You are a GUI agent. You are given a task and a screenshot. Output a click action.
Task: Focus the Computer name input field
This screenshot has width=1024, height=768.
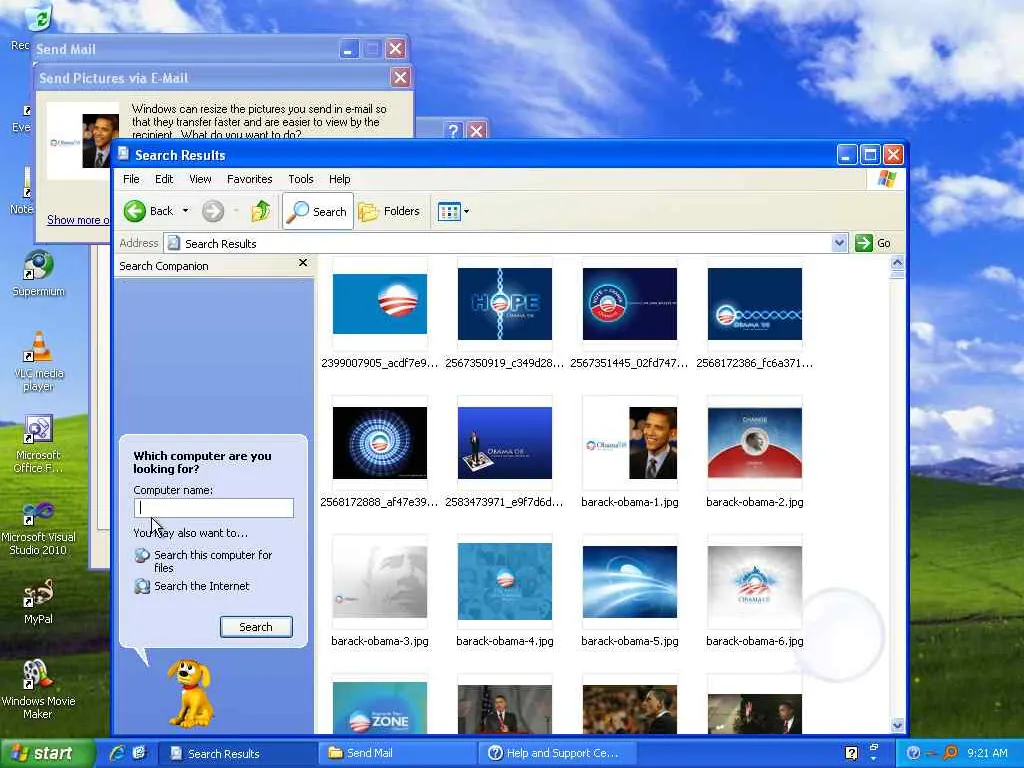(x=214, y=508)
